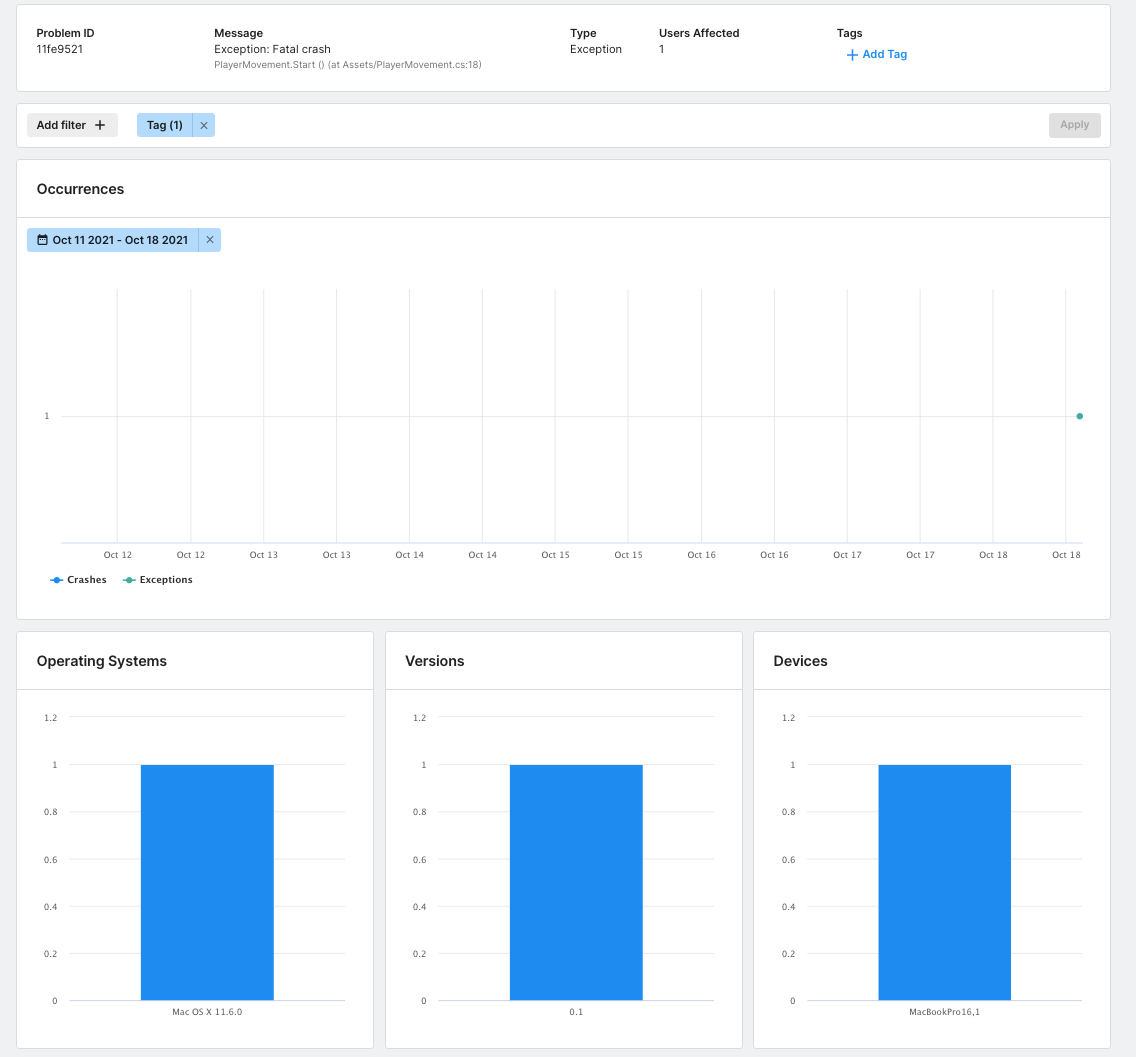1136x1057 pixels.
Task: Click the calendar icon in date range
Action: tap(42, 240)
